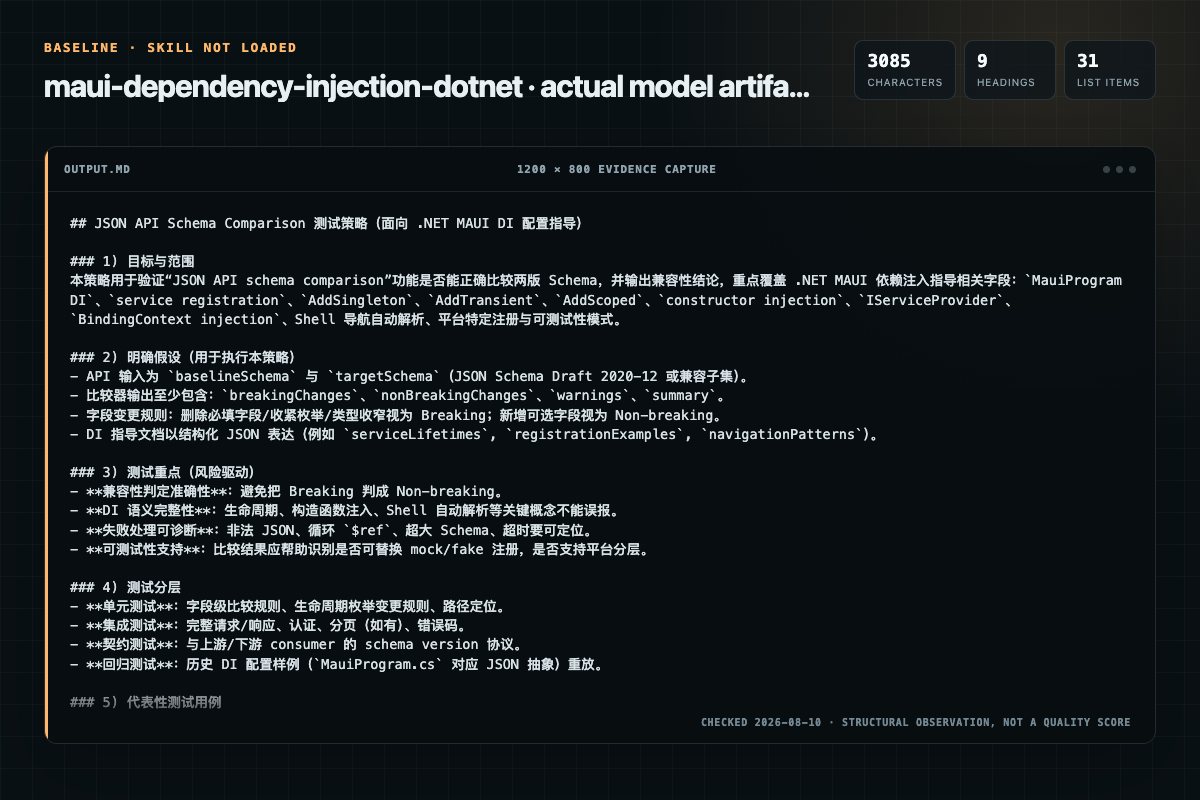Click the '**单元测试**' bullet
Screen dimensions: 1200x800
coord(291,607)
